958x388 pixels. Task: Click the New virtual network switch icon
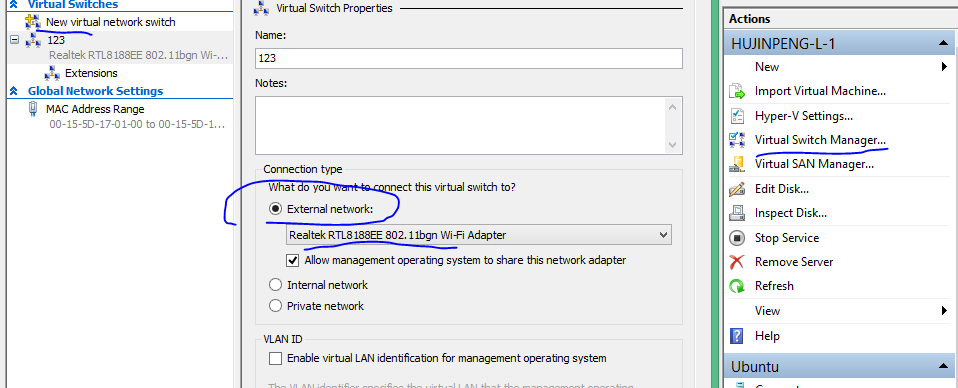[x=32, y=23]
